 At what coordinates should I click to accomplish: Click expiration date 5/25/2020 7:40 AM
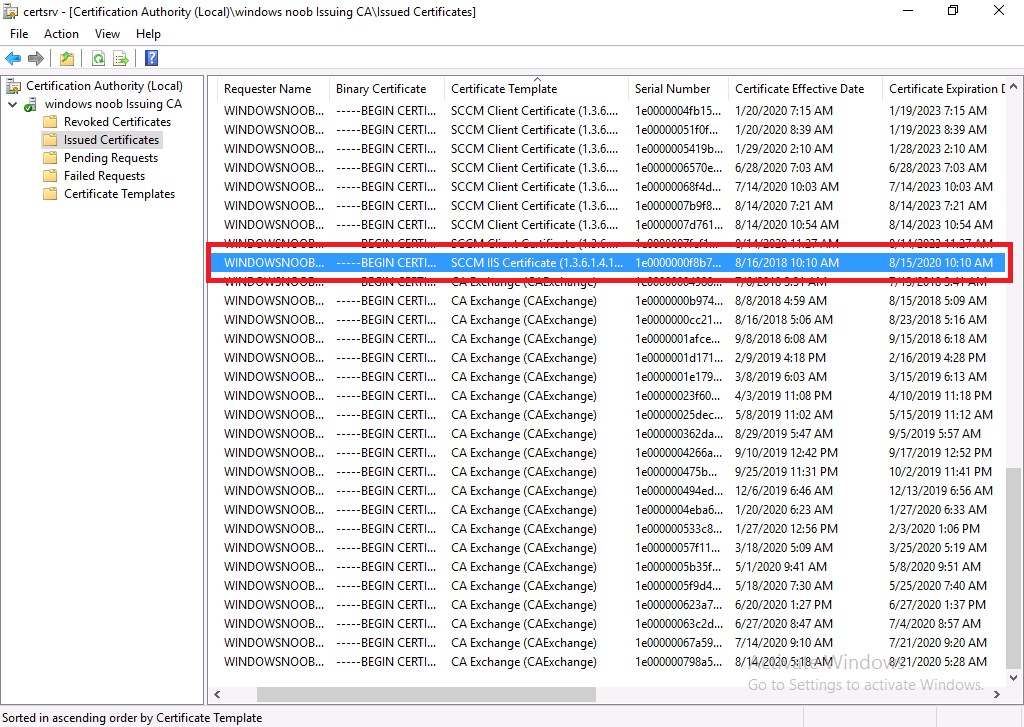[x=938, y=585]
